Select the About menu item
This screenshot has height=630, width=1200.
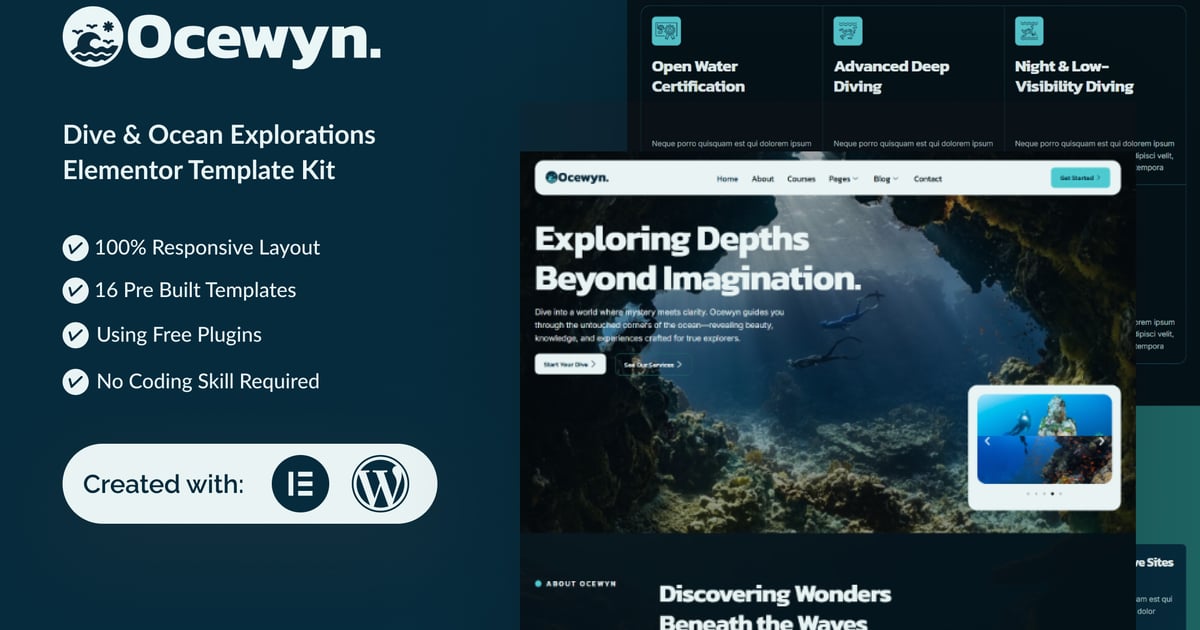coord(762,179)
